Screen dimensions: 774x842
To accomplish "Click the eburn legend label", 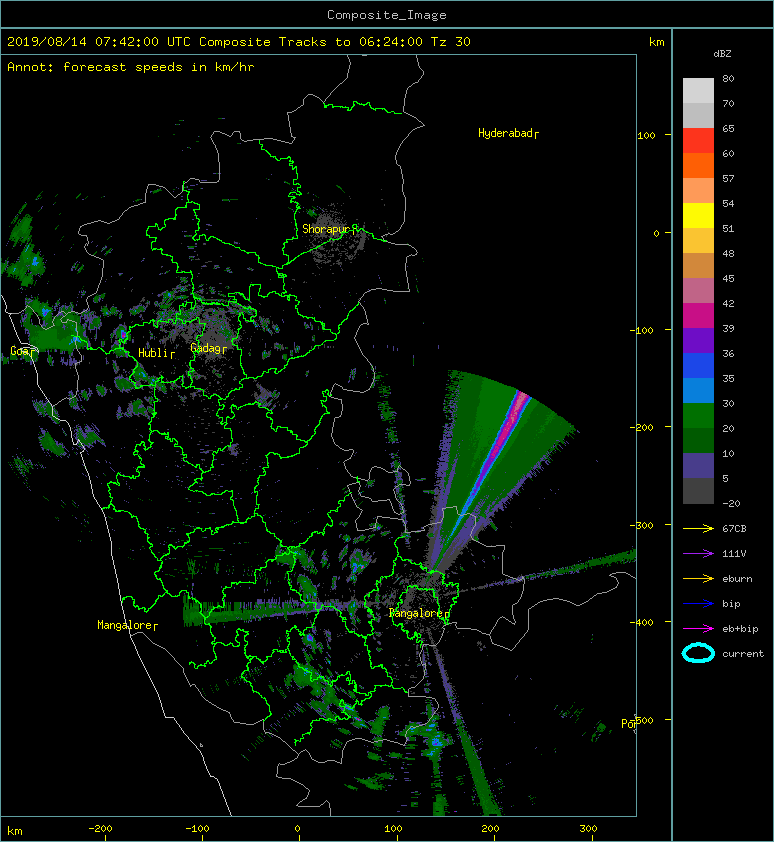I will click(737, 579).
